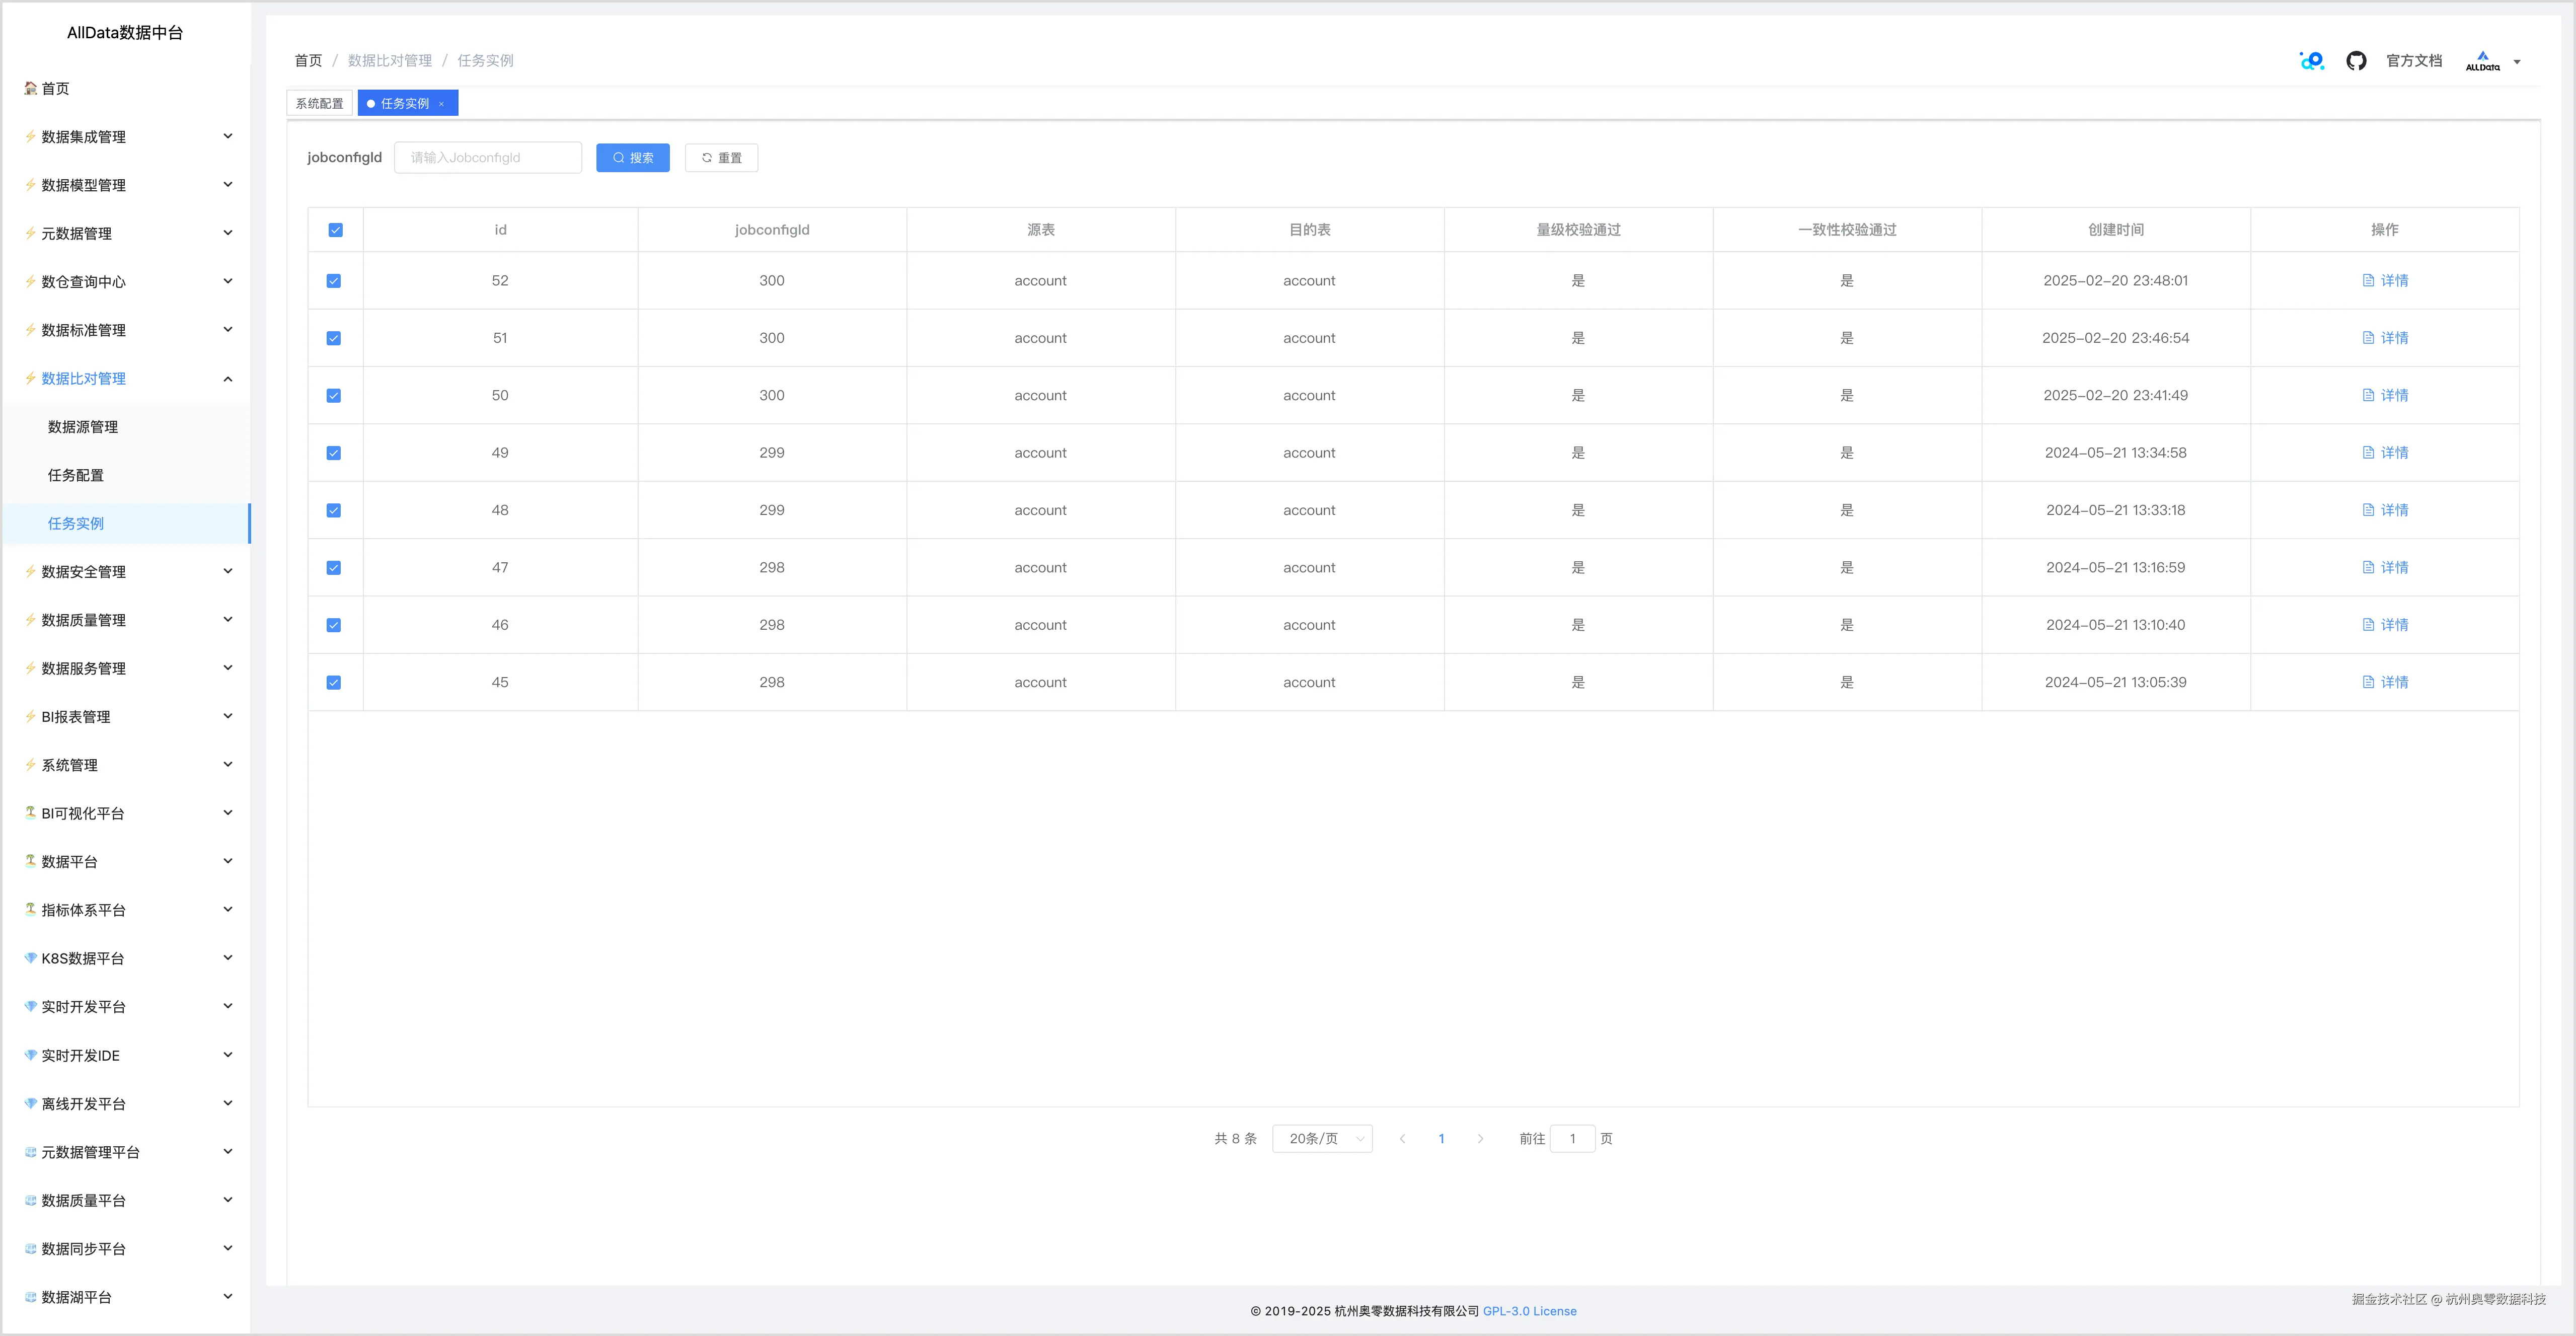Click the previous page arrow in pagination

point(1402,1139)
